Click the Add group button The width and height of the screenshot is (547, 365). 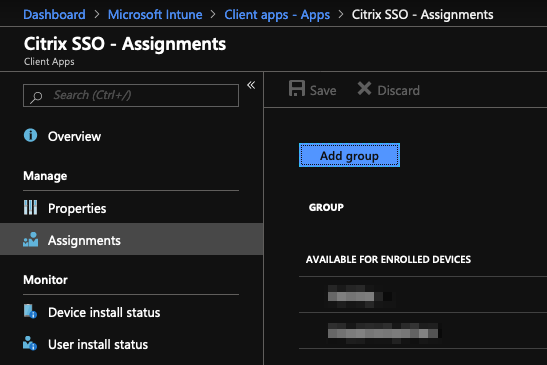pos(349,155)
